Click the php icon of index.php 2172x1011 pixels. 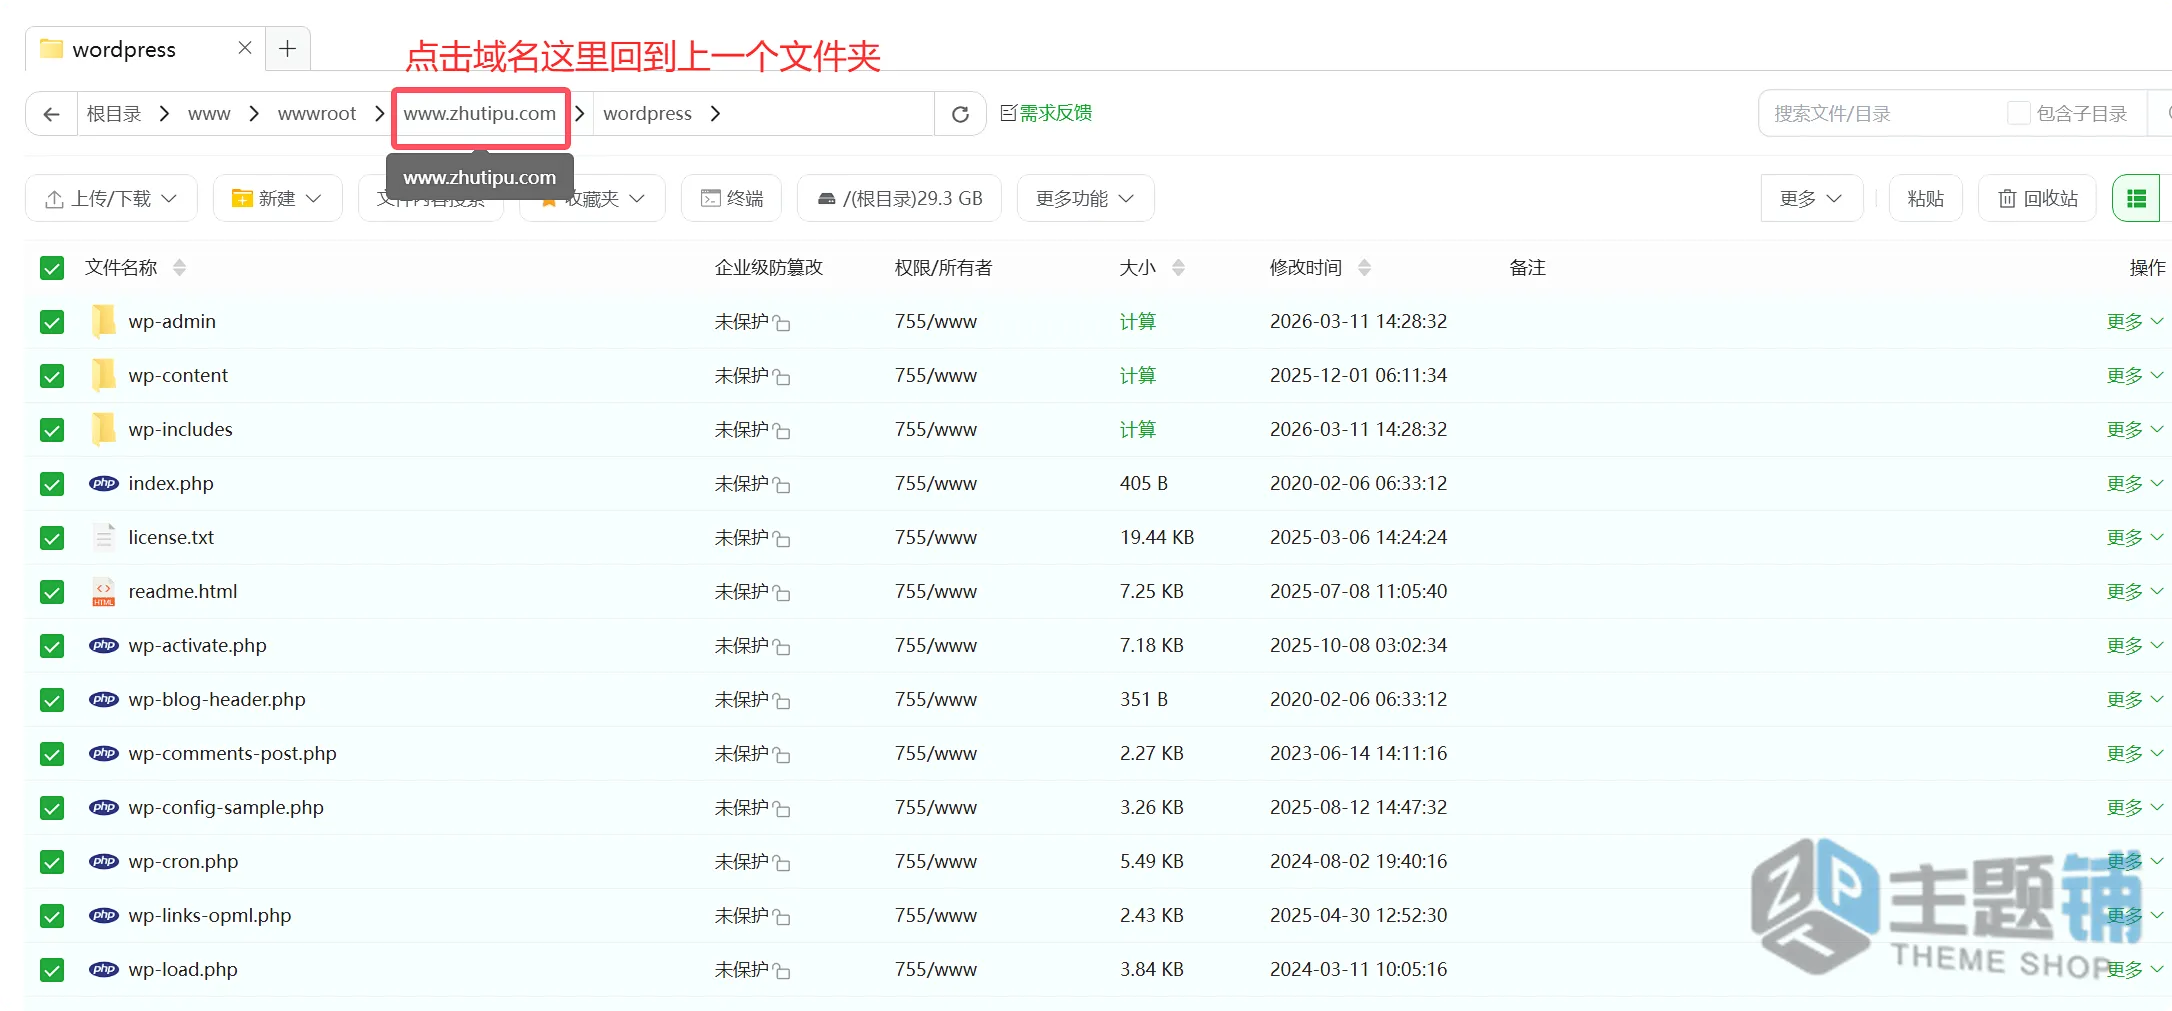click(104, 483)
